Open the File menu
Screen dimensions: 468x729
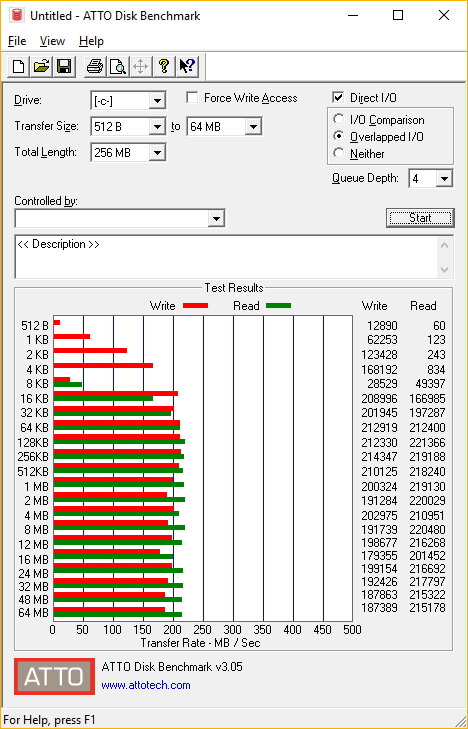(17, 41)
